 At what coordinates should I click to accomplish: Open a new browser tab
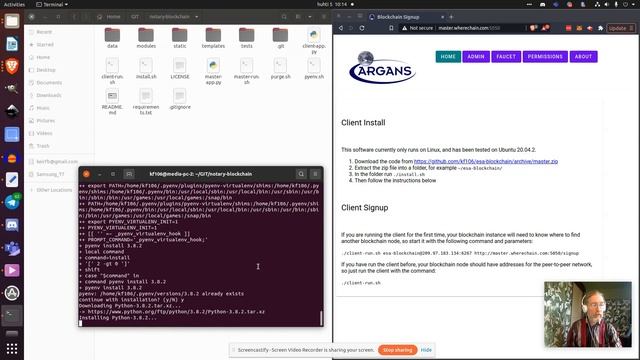[x=451, y=17]
